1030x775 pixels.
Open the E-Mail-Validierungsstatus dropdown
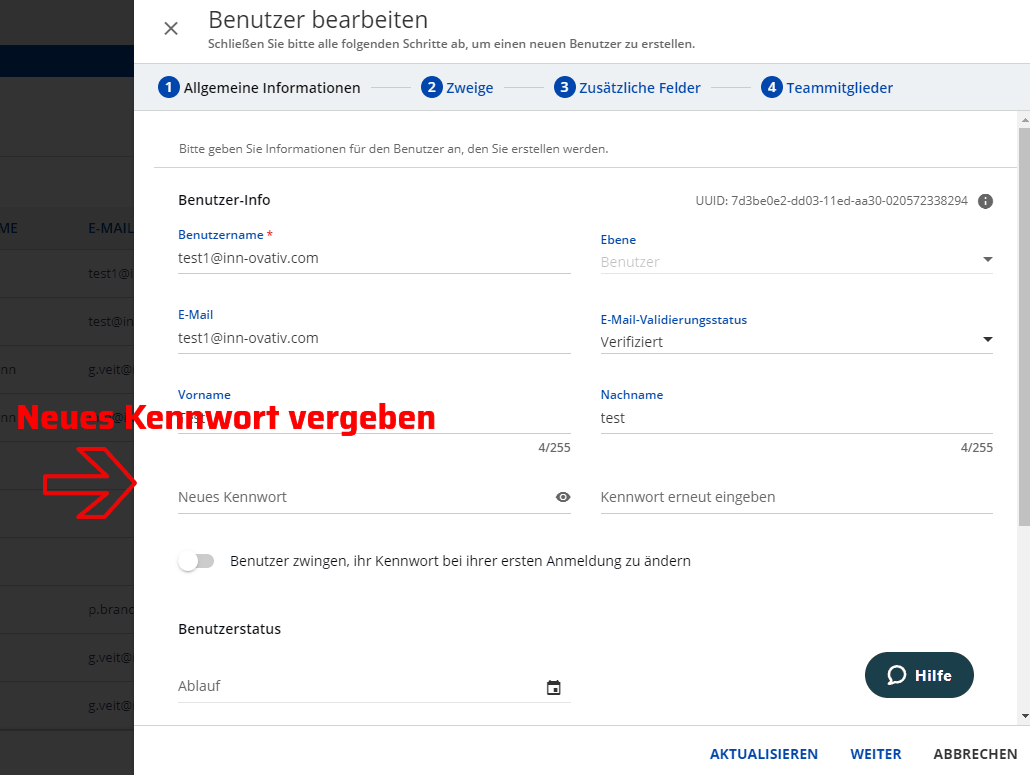click(987, 341)
